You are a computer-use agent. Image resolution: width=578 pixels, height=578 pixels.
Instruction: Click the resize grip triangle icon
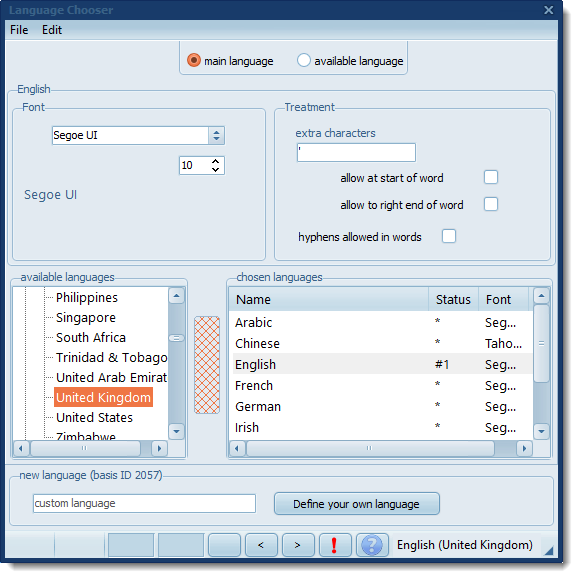(549, 550)
